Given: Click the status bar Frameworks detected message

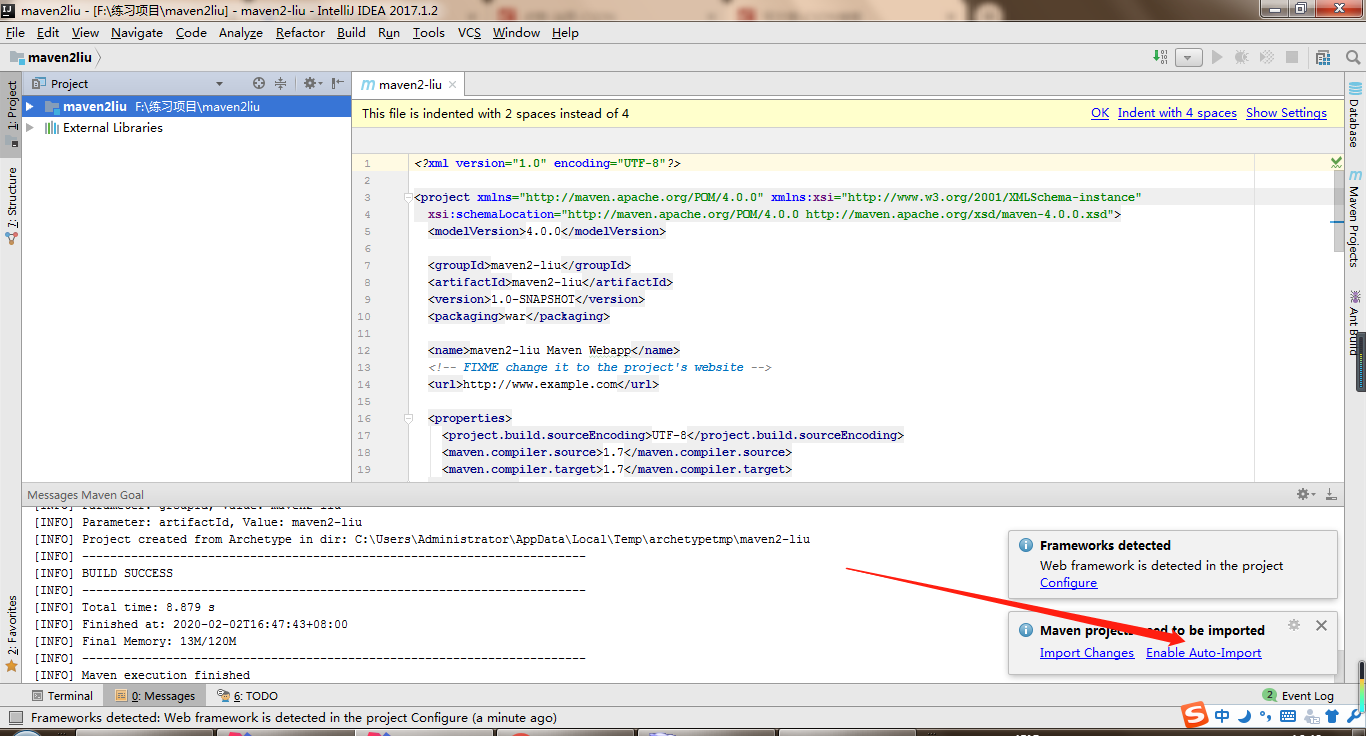Looking at the screenshot, I should click(294, 718).
